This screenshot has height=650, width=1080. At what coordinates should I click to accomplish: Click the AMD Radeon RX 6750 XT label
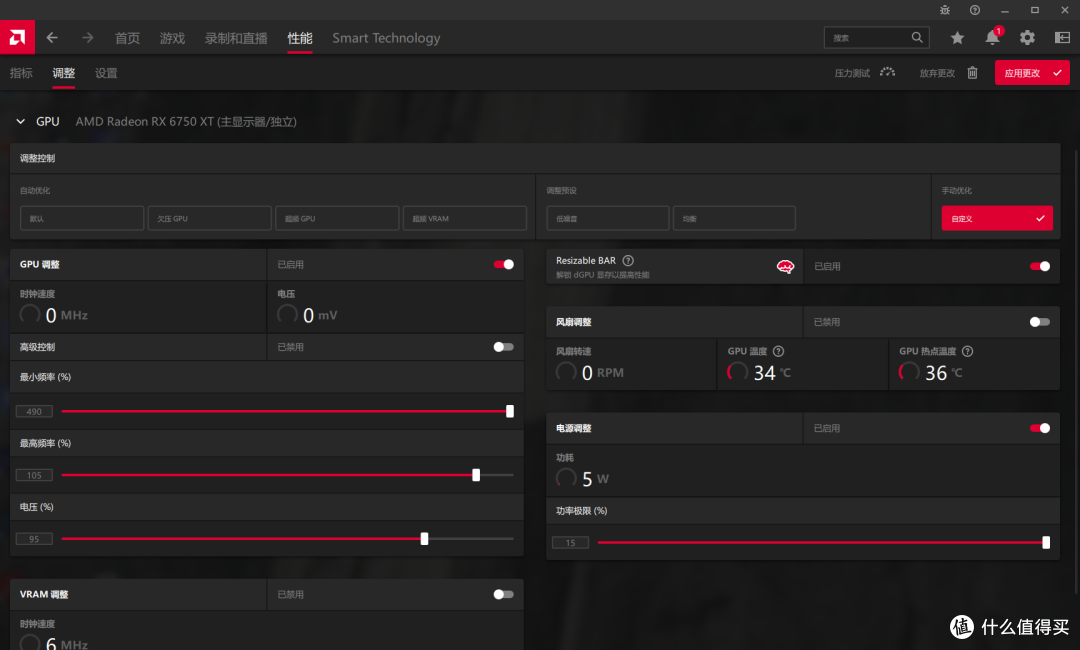[186, 121]
